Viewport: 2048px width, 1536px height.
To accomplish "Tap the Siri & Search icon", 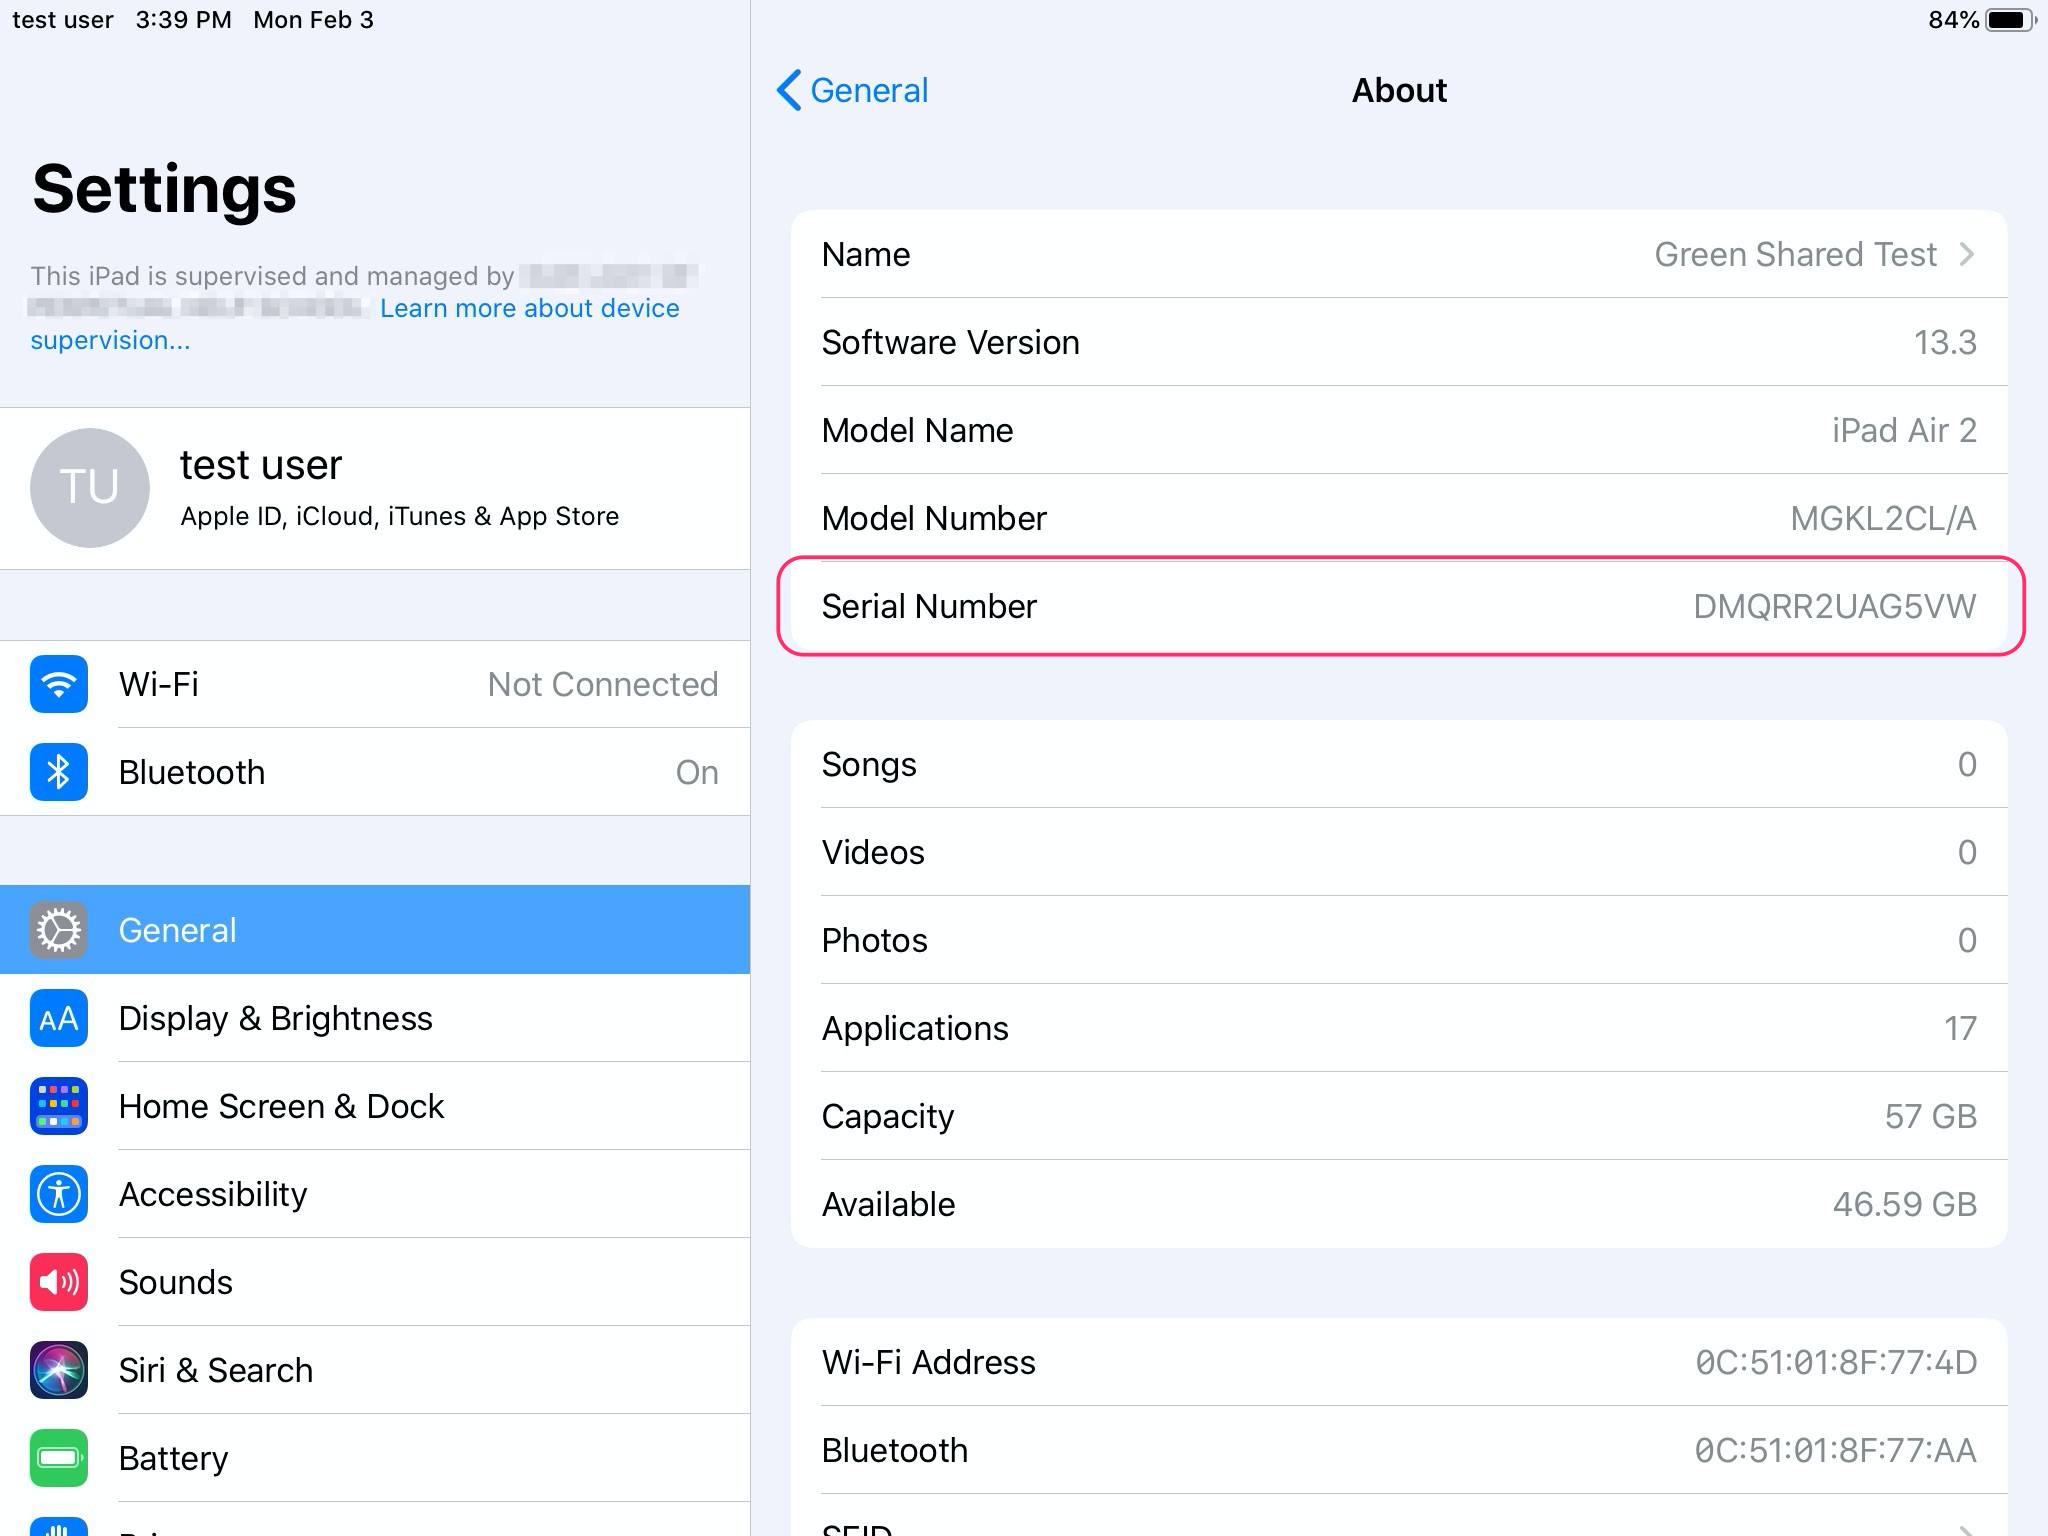I will point(59,1370).
